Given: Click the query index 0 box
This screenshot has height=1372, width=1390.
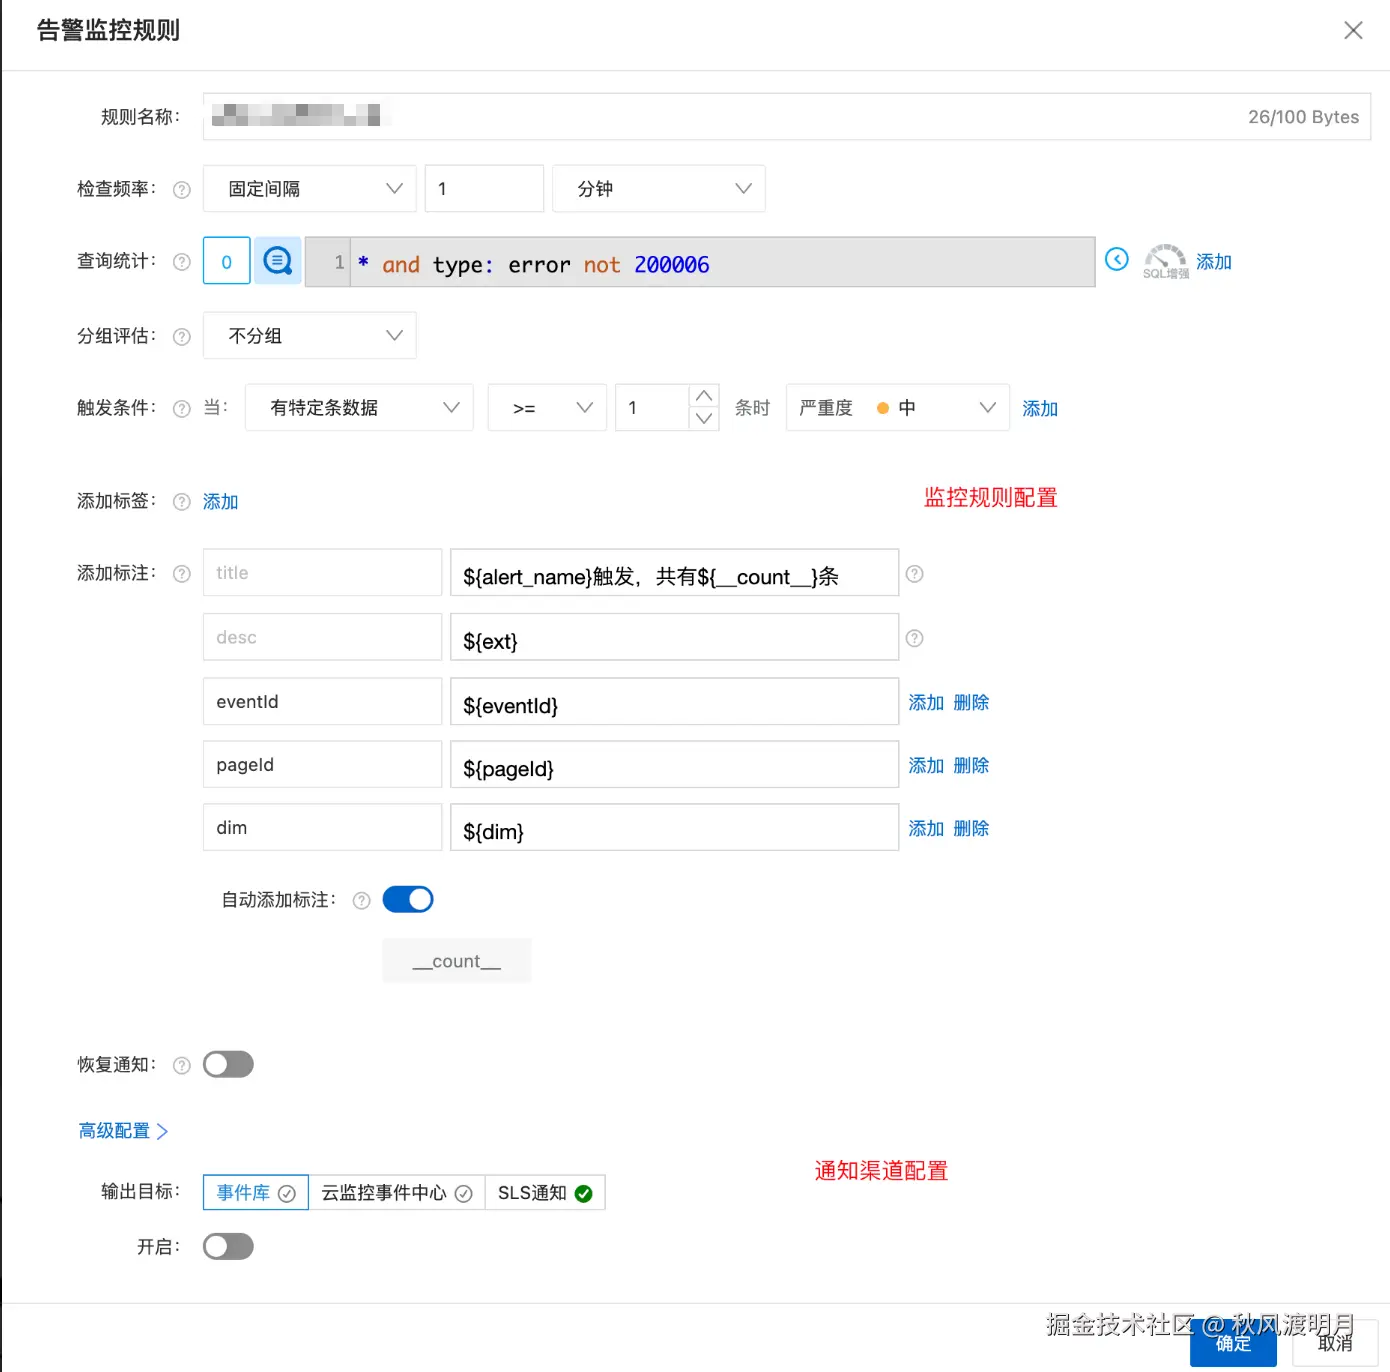Looking at the screenshot, I should (x=227, y=261).
